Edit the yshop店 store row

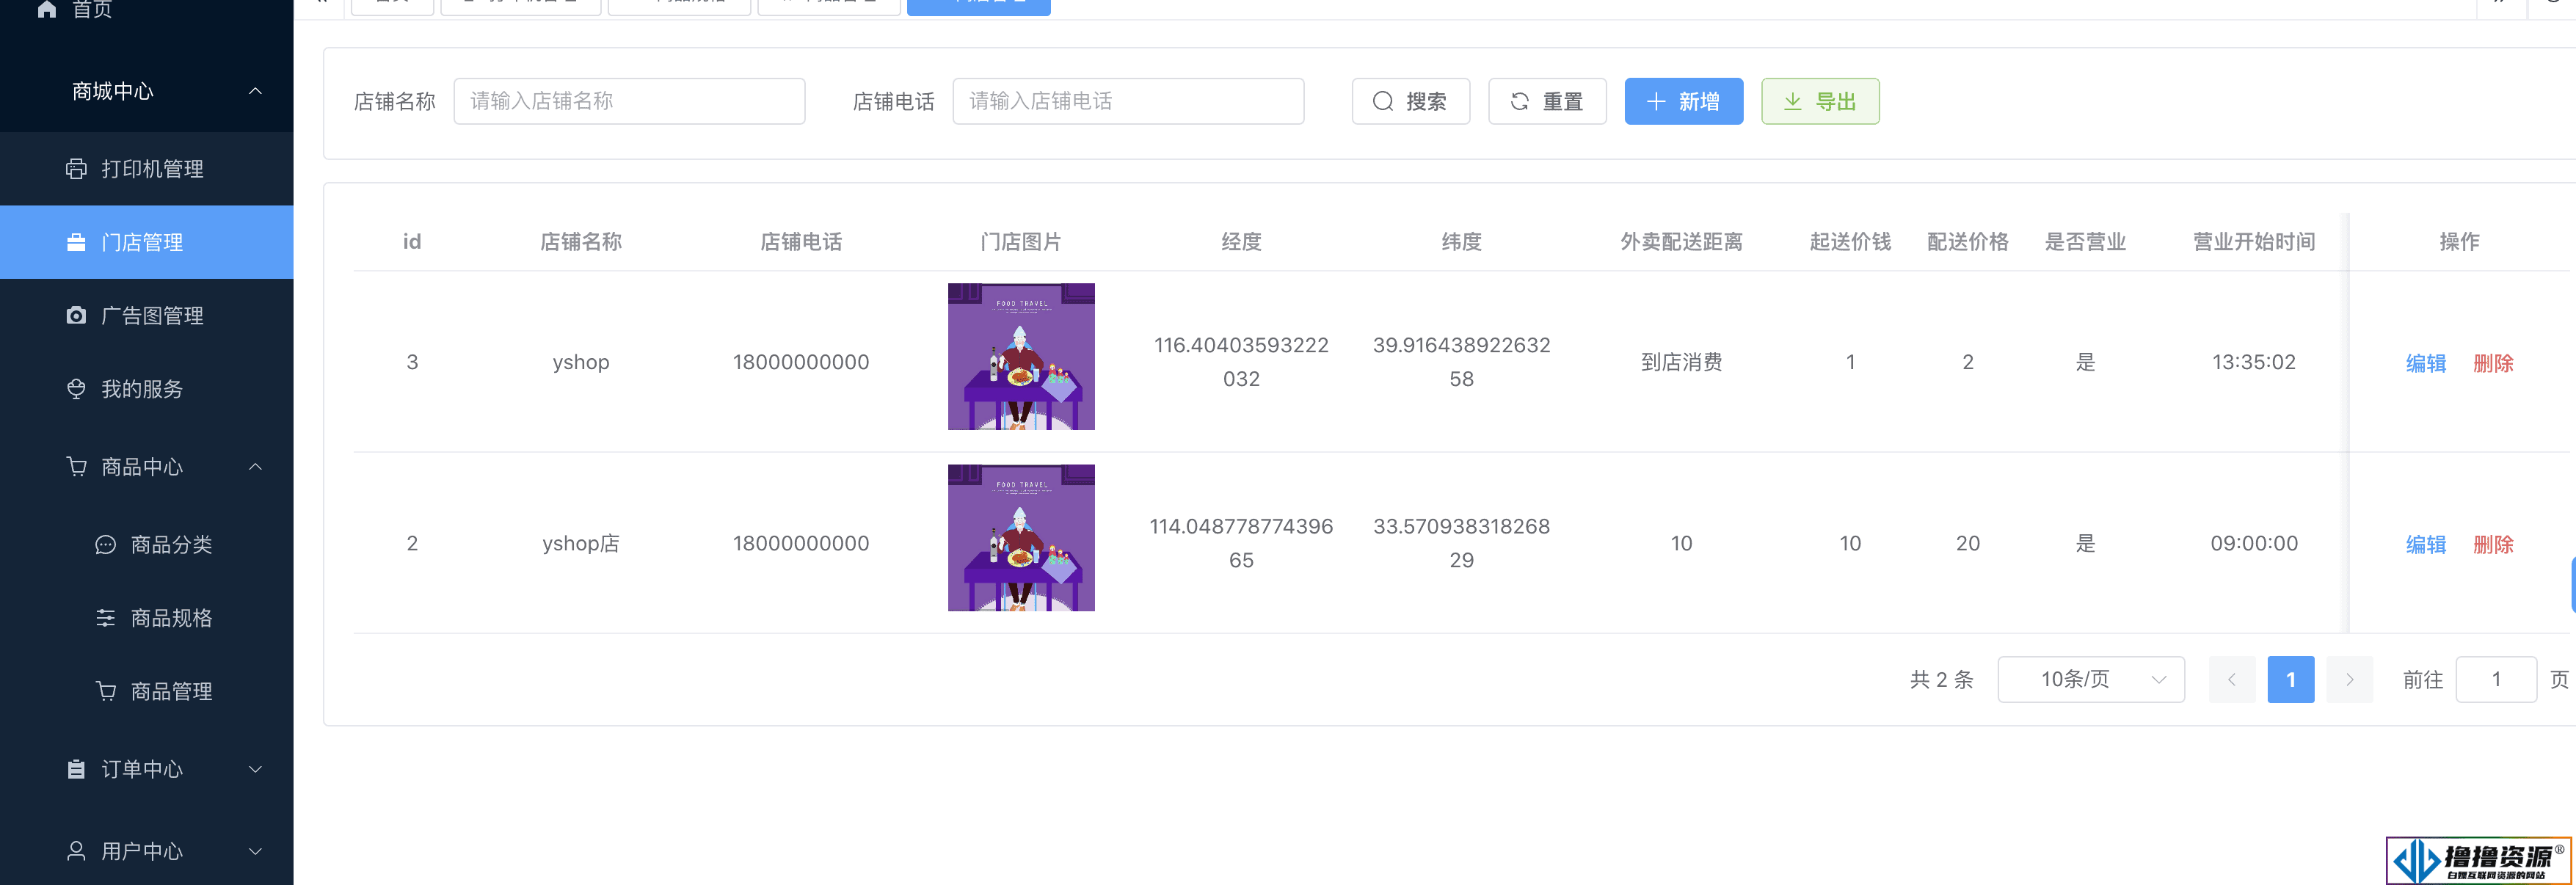pyautogui.click(x=2425, y=545)
